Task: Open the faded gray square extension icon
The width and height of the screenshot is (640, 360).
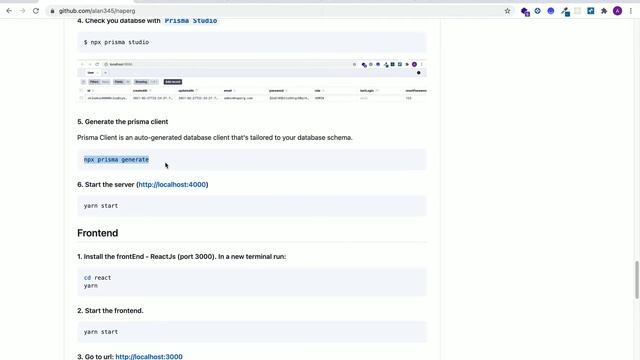Action: pyautogui.click(x=578, y=11)
